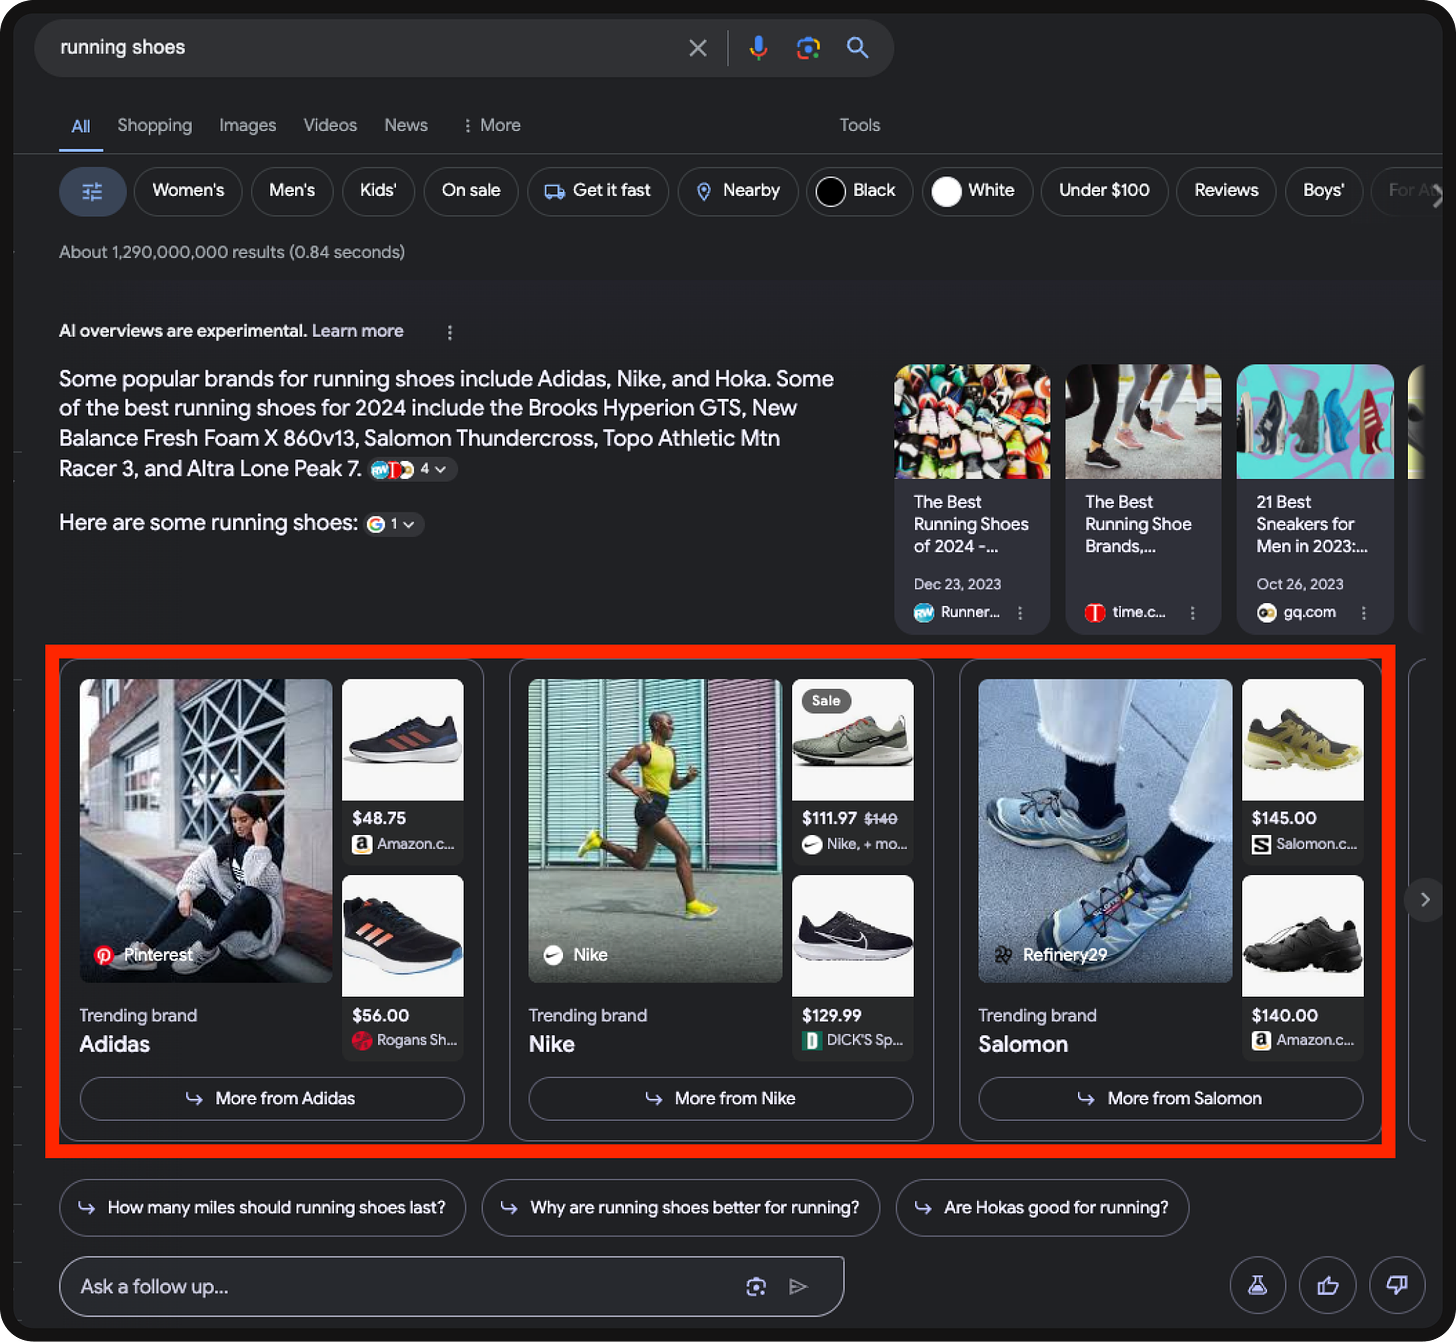The height and width of the screenshot is (1342, 1456).
Task: Toggle the Get it fast filter chip
Action: point(598,191)
